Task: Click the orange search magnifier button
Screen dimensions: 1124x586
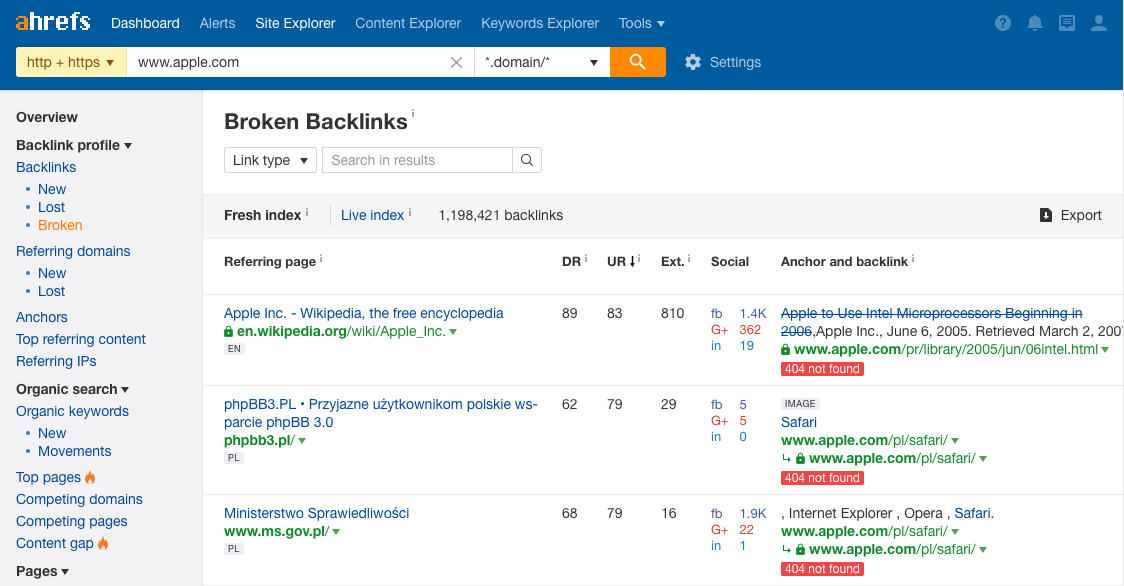Action: tap(637, 62)
